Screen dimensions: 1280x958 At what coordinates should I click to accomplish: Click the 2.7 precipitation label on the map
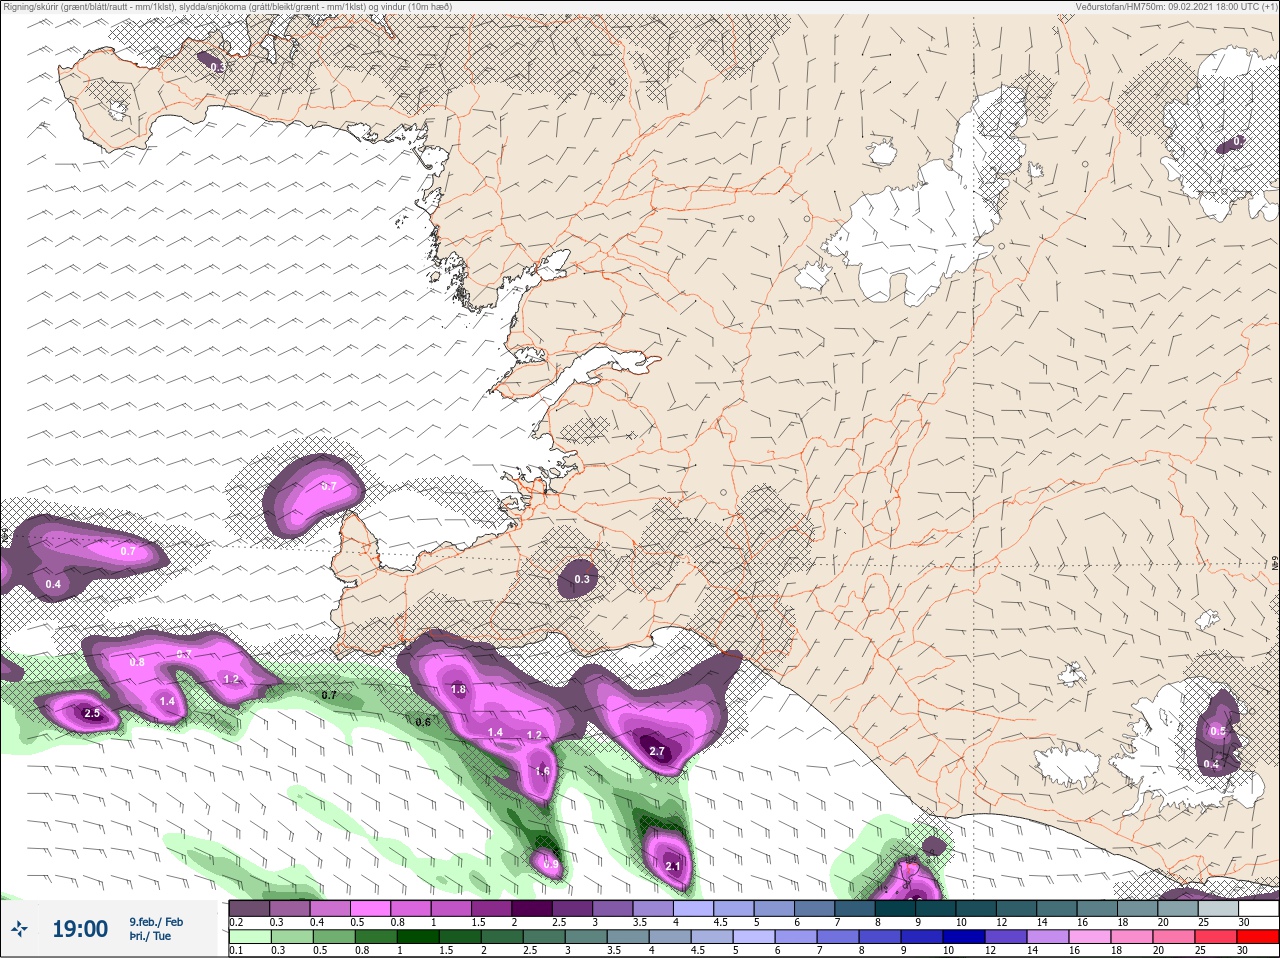pyautogui.click(x=657, y=751)
